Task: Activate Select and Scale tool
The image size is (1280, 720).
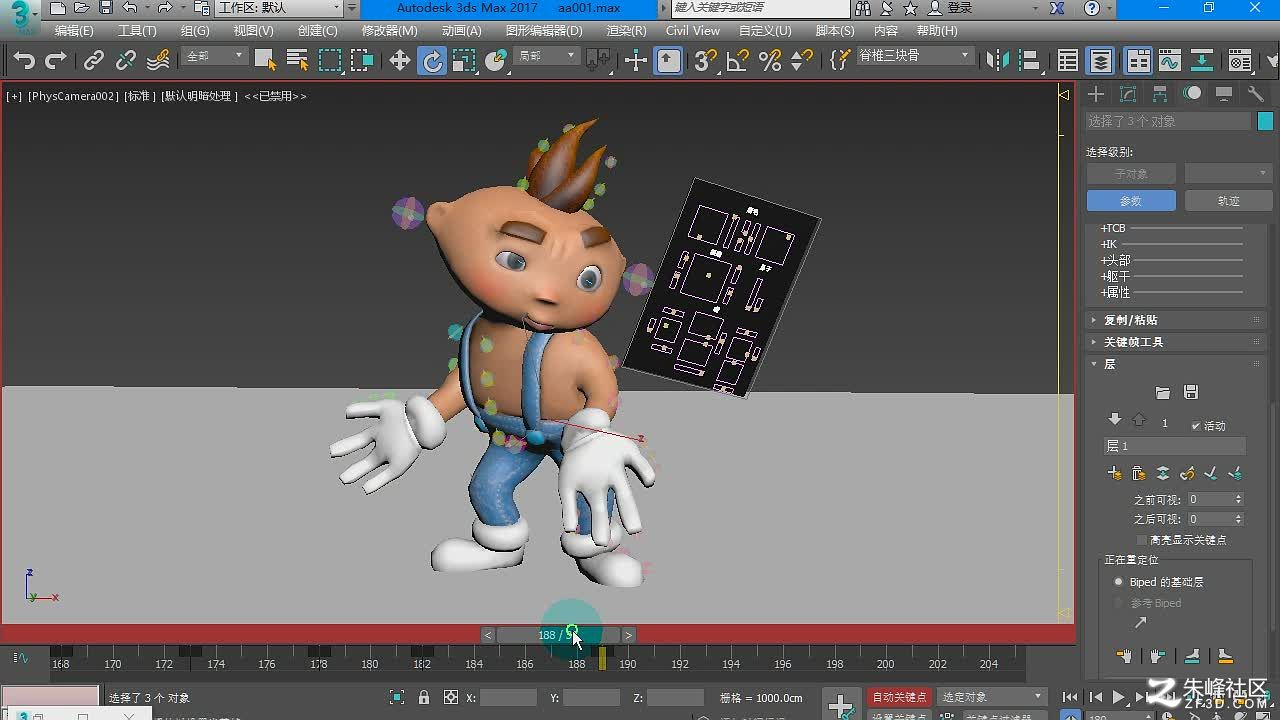Action: tap(464, 61)
